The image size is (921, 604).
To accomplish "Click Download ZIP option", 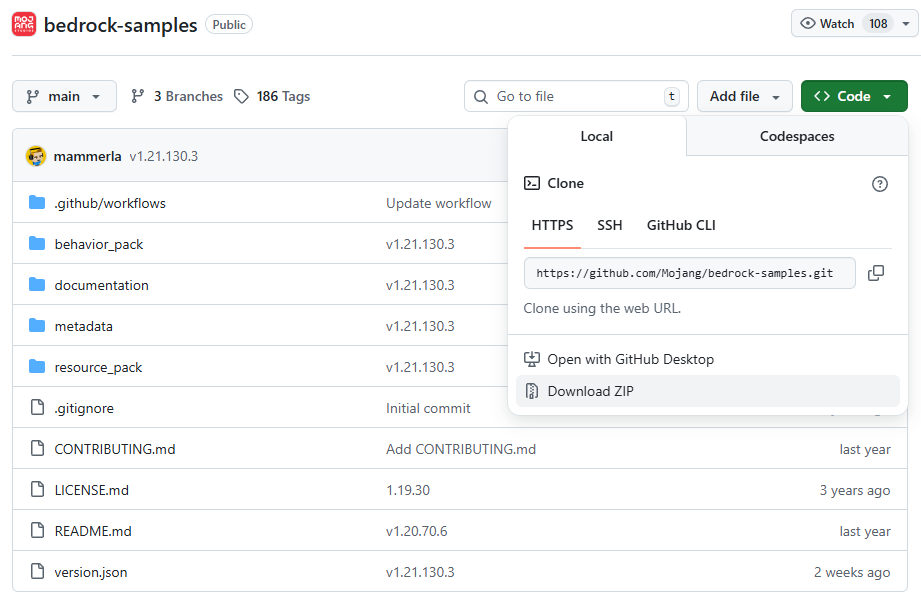I will 590,391.
